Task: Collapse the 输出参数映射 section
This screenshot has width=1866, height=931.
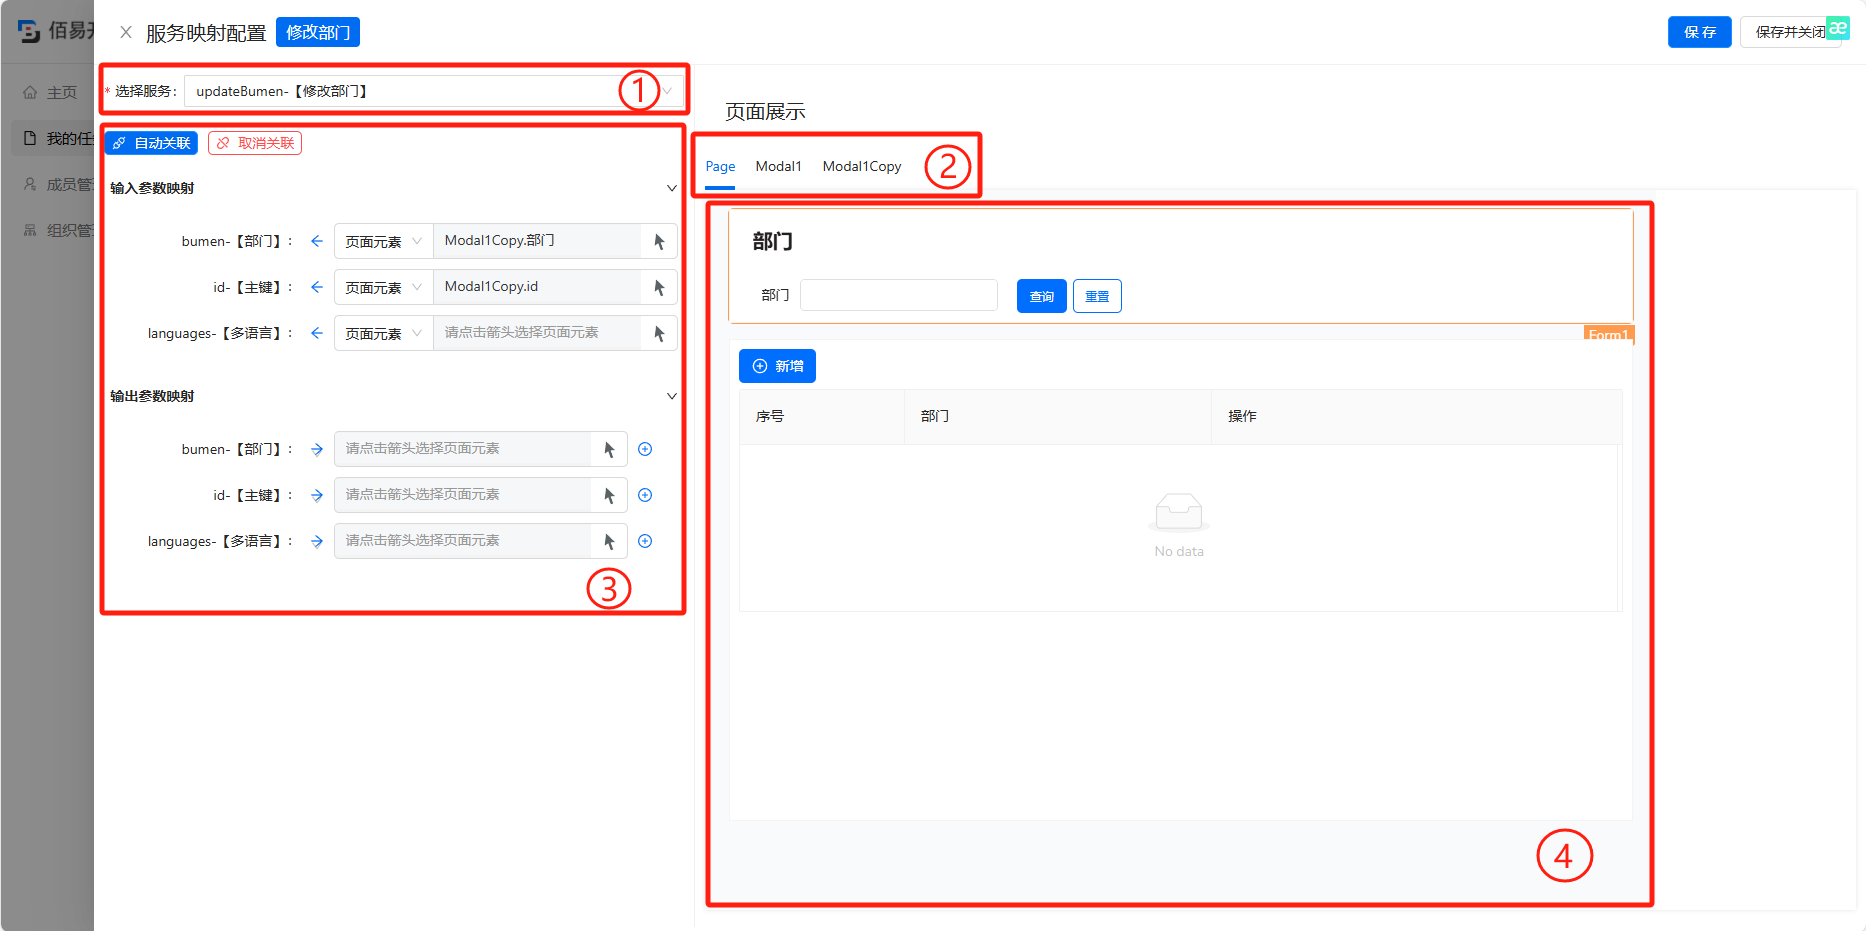Action: (672, 396)
